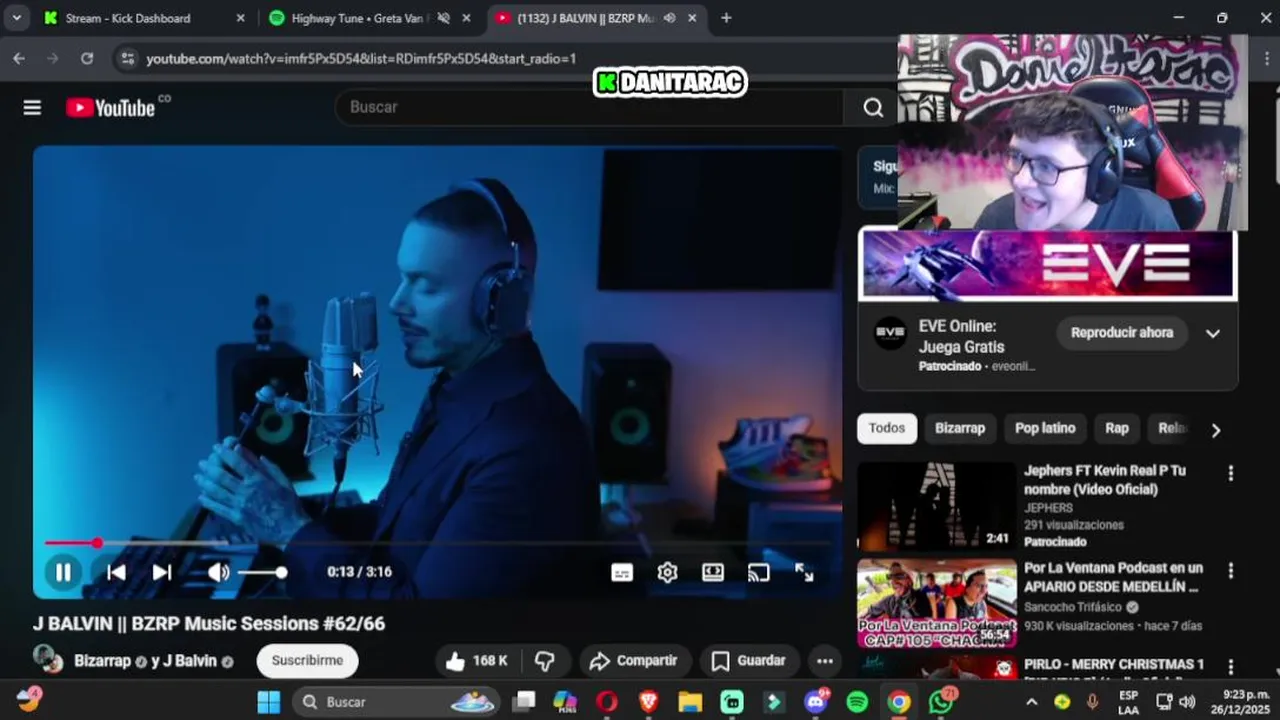The width and height of the screenshot is (1280, 720).
Task: Switch to theater mode view
Action: [713, 572]
